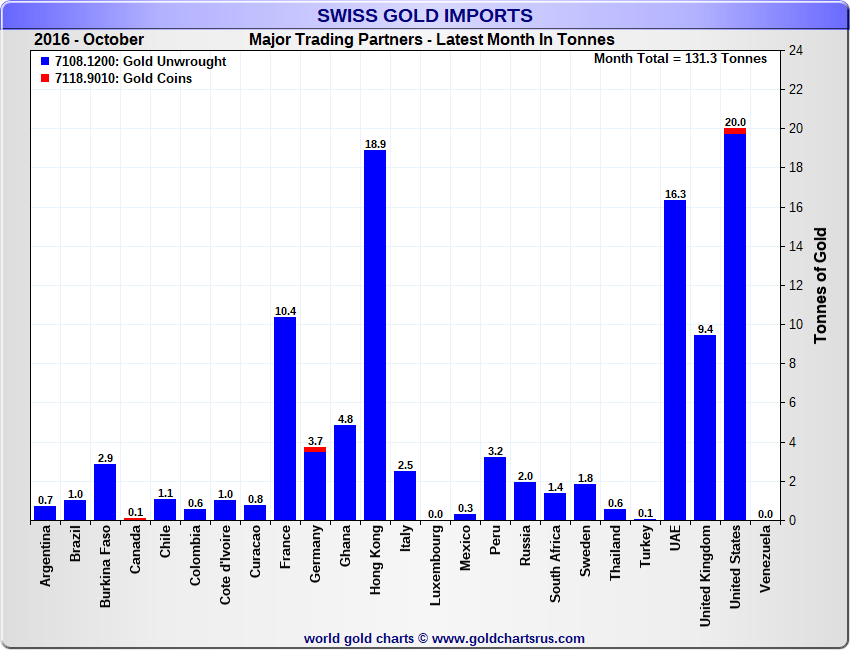Click the France bar
850x650 pixels.
coord(285,418)
